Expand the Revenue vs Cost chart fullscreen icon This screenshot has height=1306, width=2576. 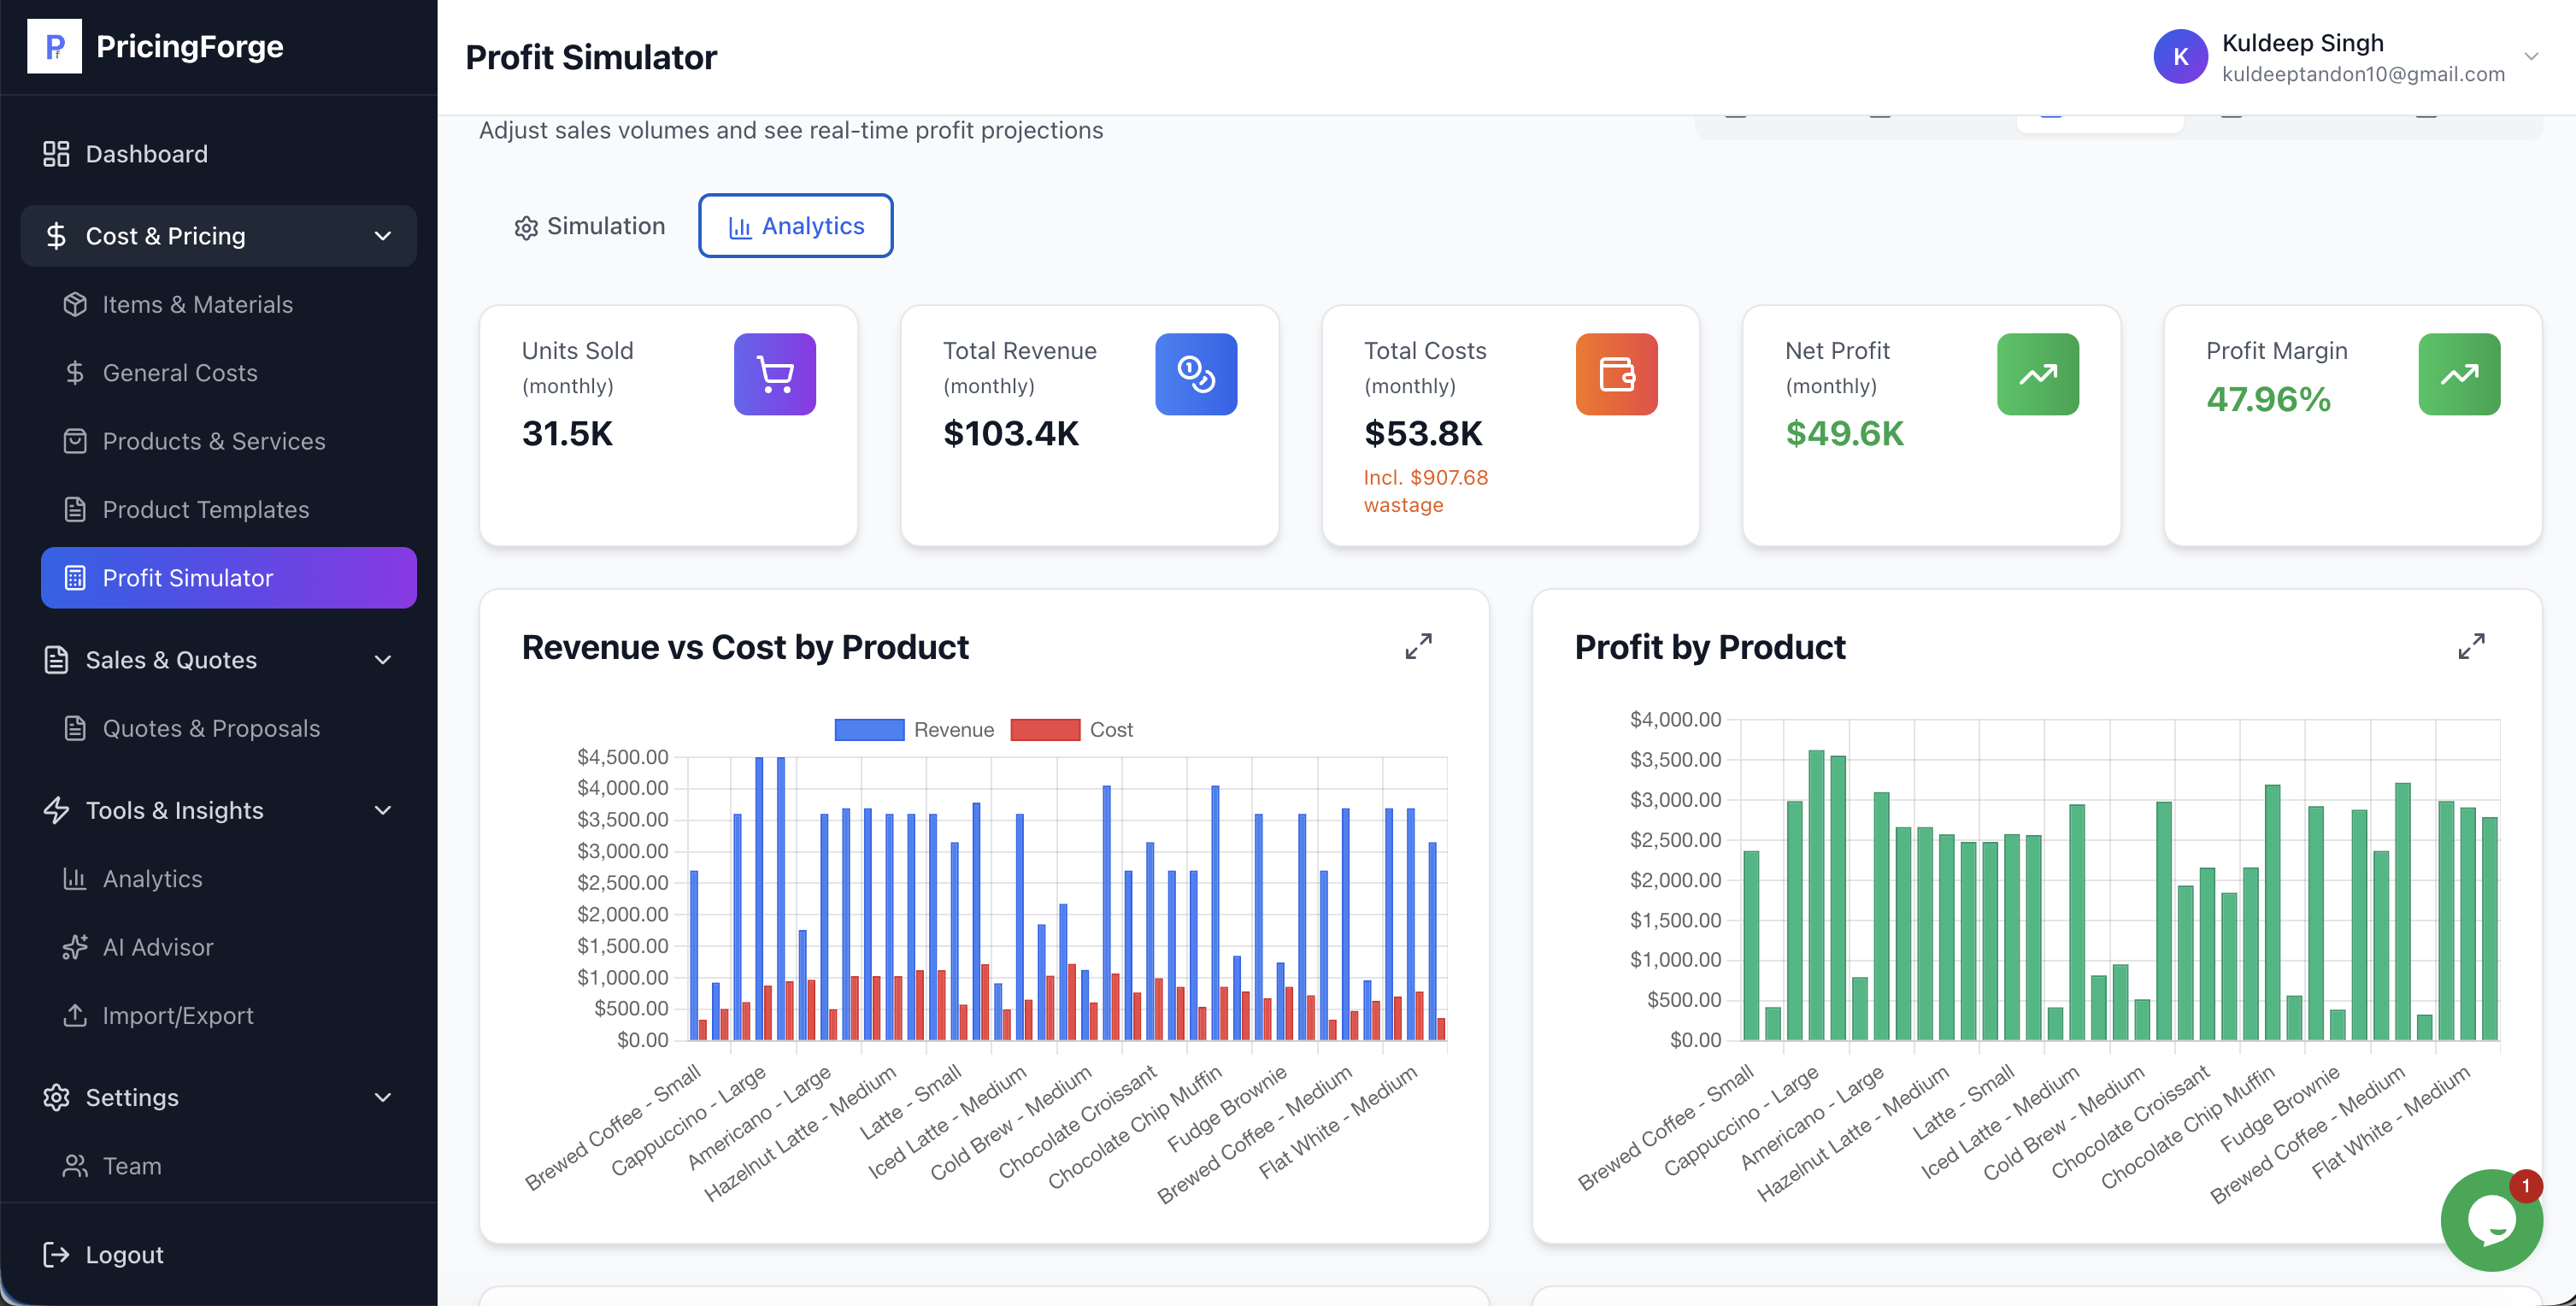1418,646
